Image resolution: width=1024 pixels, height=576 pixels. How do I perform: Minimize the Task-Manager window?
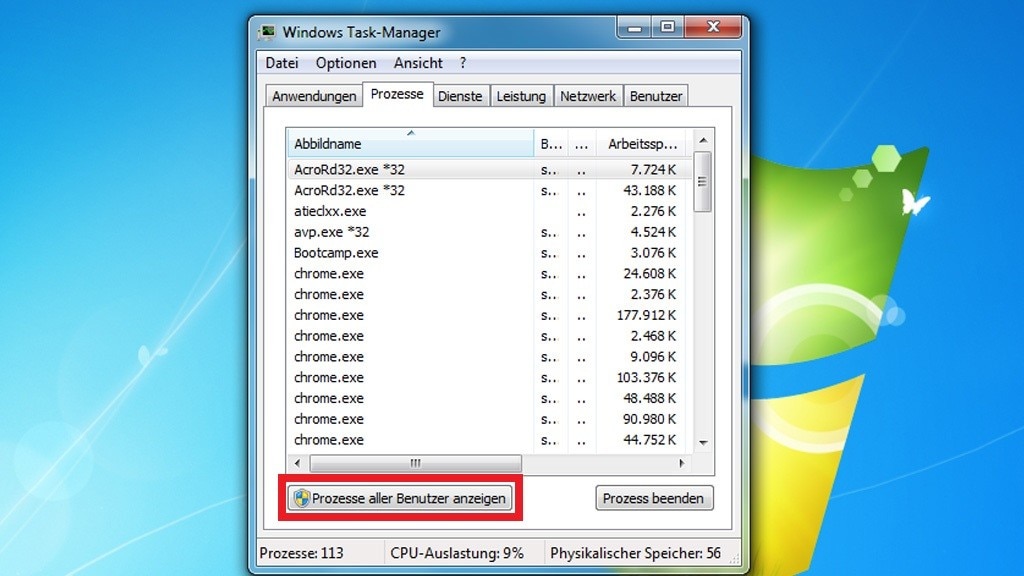pyautogui.click(x=634, y=27)
